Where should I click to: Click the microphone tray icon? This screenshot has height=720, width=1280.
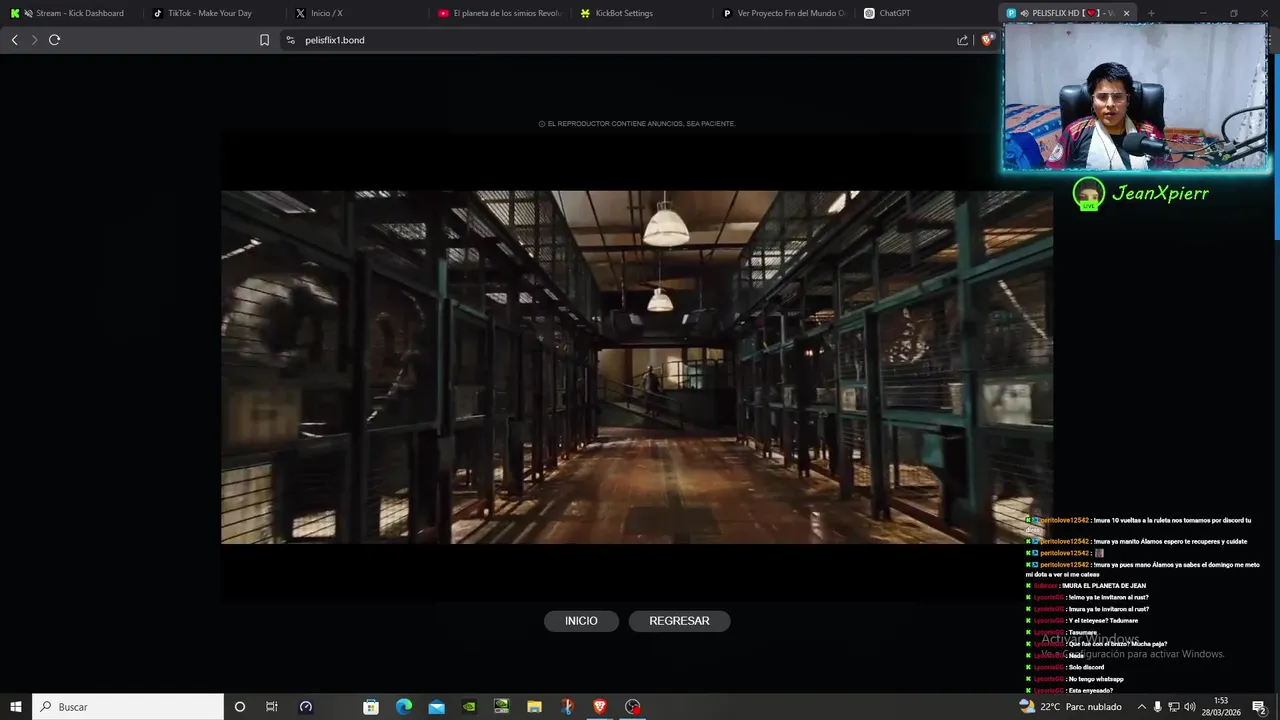tap(1158, 707)
